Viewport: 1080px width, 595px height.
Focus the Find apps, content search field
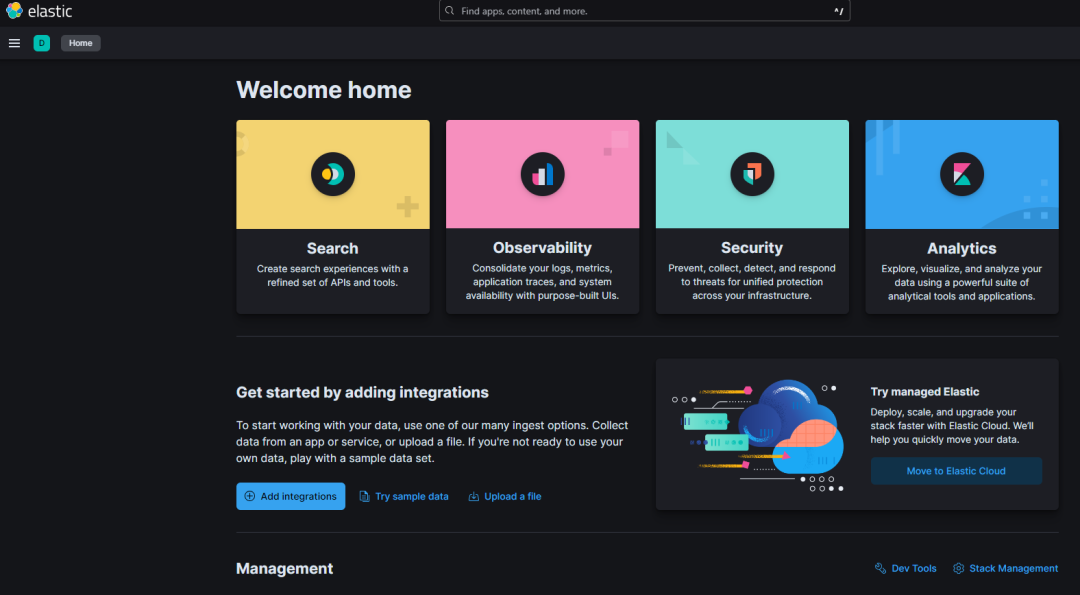tap(644, 11)
